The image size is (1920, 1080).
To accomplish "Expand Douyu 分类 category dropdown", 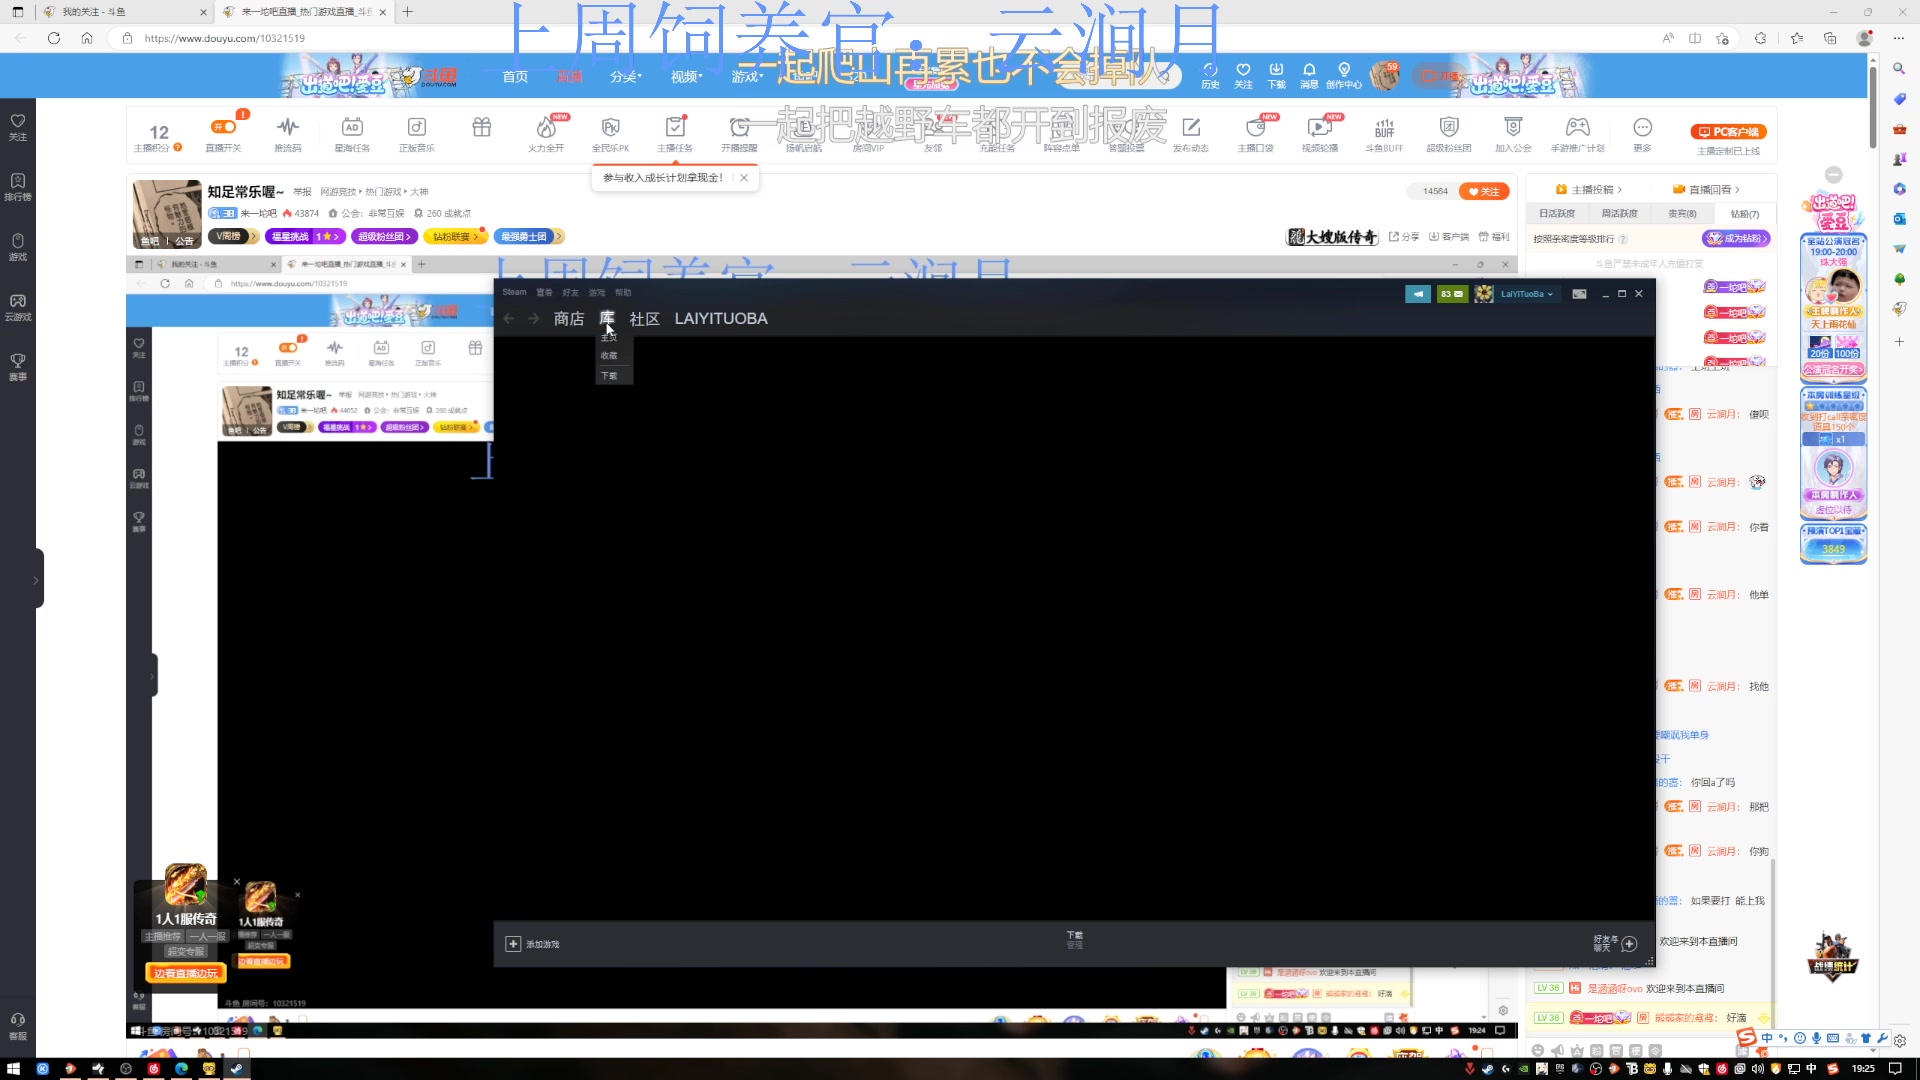I will tap(626, 77).
